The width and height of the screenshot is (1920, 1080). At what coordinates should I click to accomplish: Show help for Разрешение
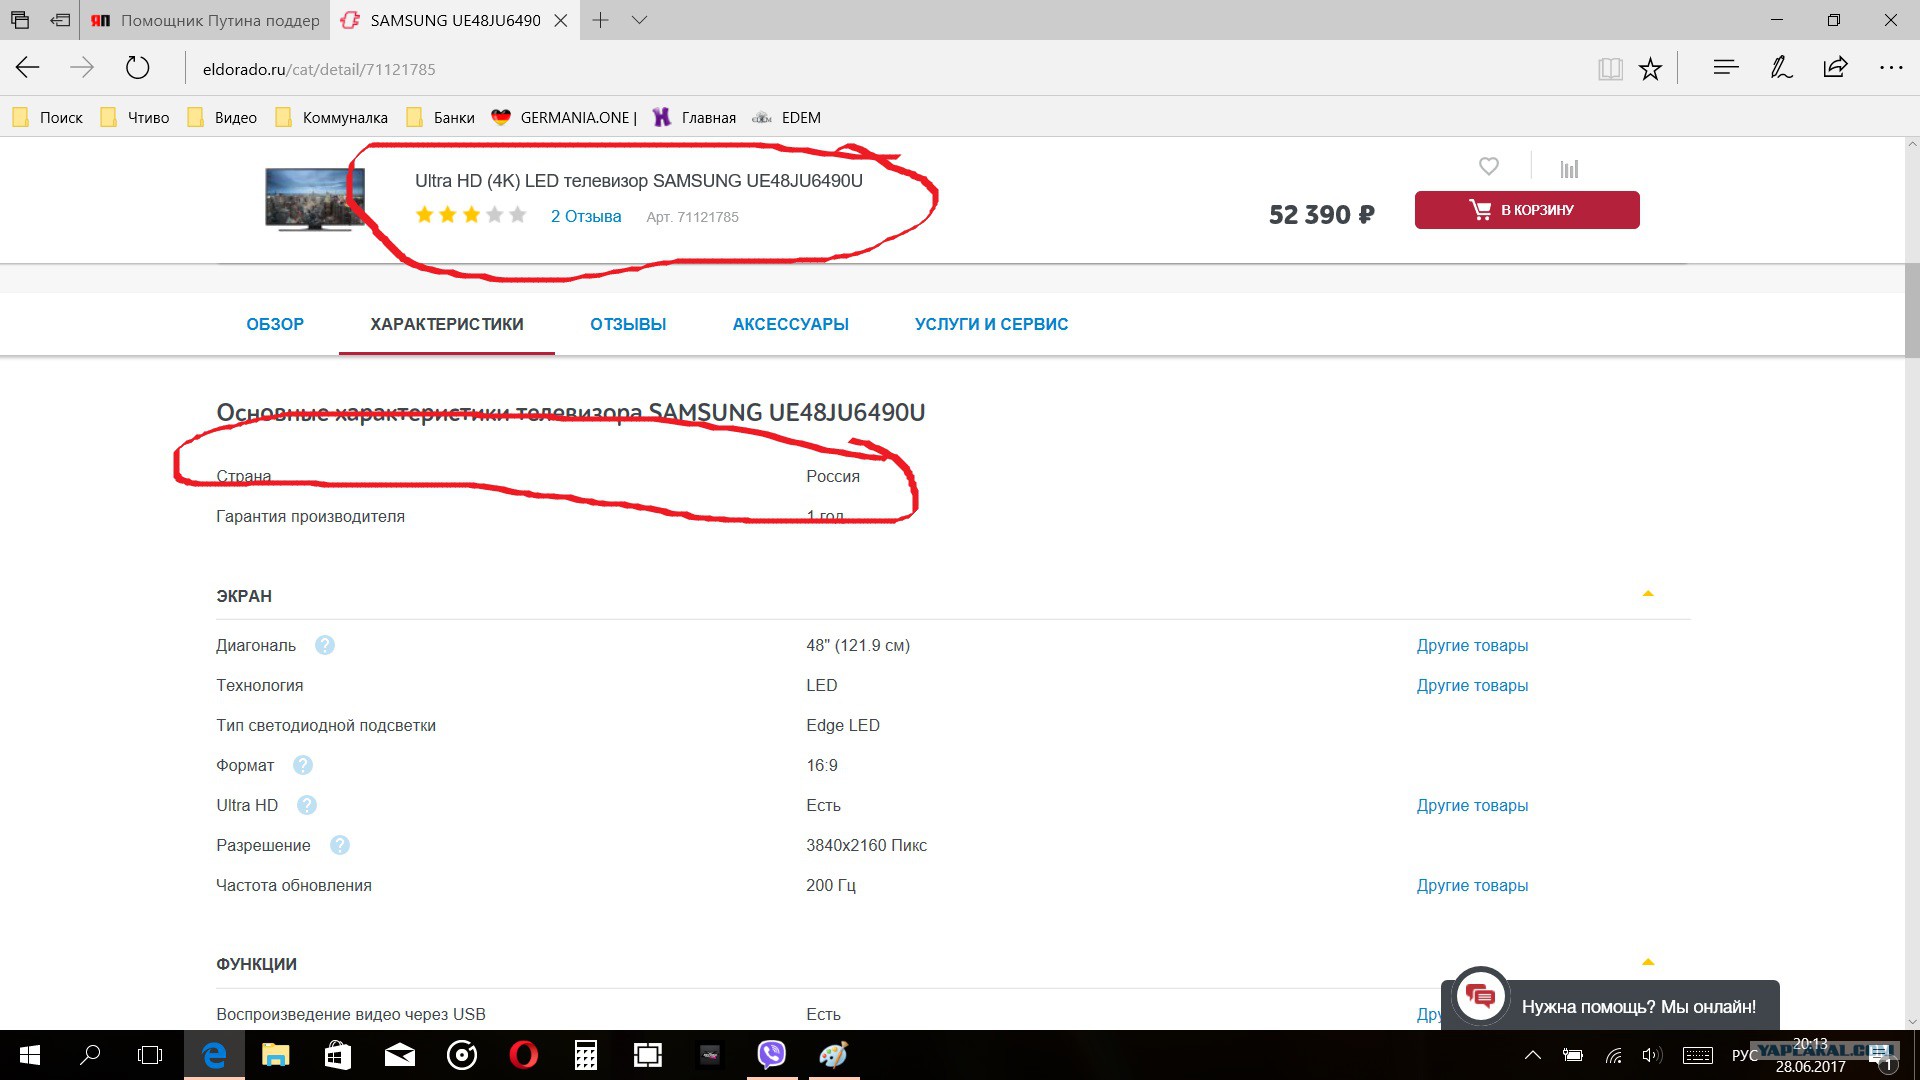coord(340,845)
